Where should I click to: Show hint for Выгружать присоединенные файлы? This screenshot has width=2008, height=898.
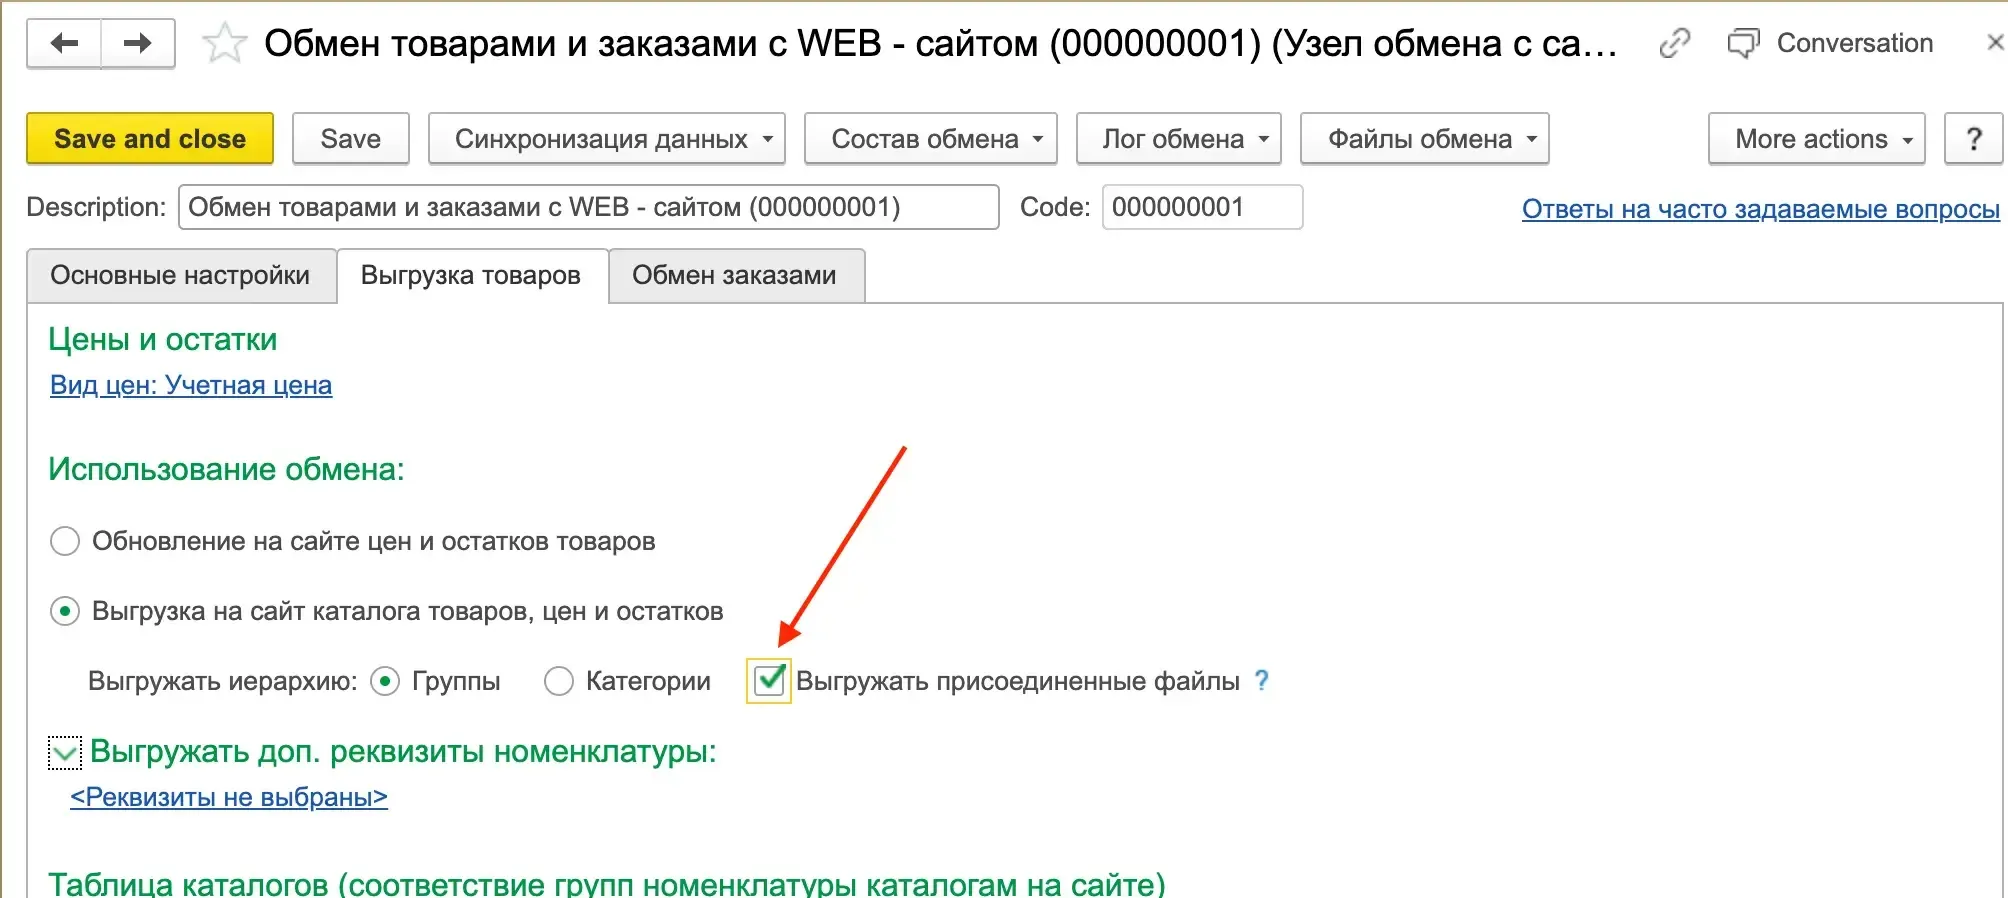pyautogui.click(x=1262, y=680)
